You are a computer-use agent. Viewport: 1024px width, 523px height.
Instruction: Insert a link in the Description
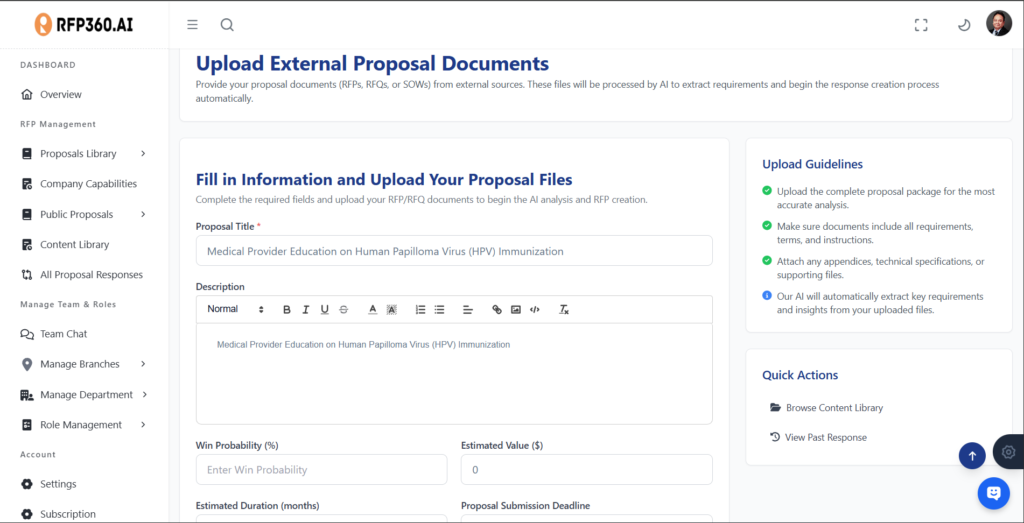tap(497, 310)
